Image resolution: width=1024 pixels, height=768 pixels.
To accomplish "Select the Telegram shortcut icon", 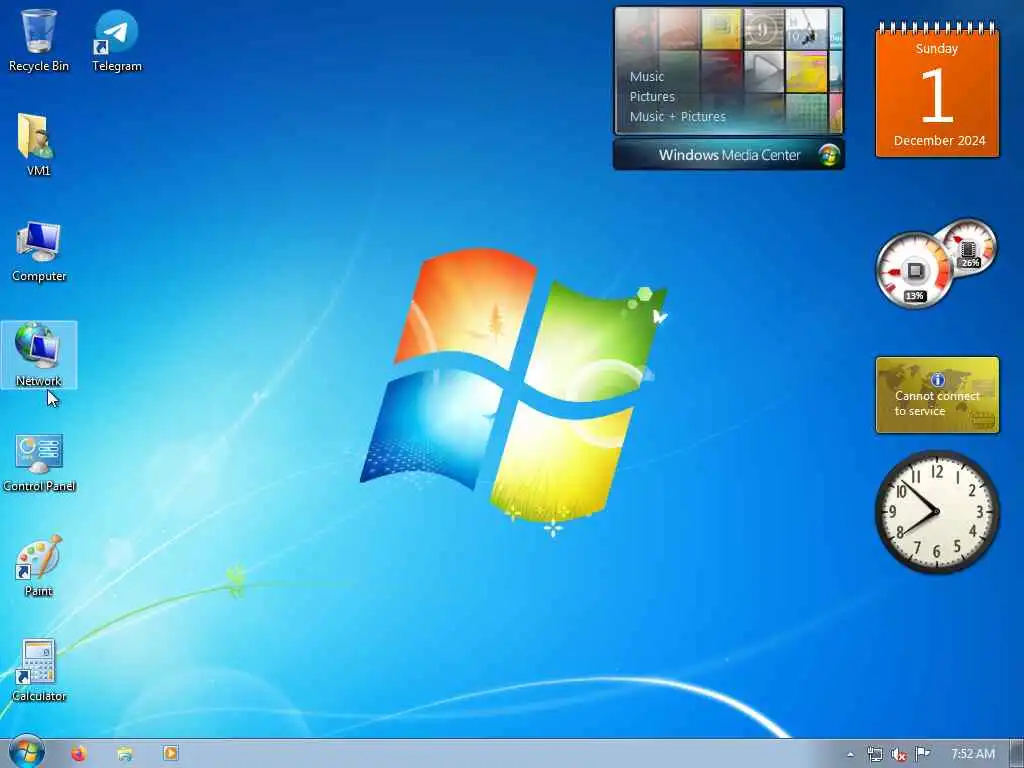I will tap(116, 40).
